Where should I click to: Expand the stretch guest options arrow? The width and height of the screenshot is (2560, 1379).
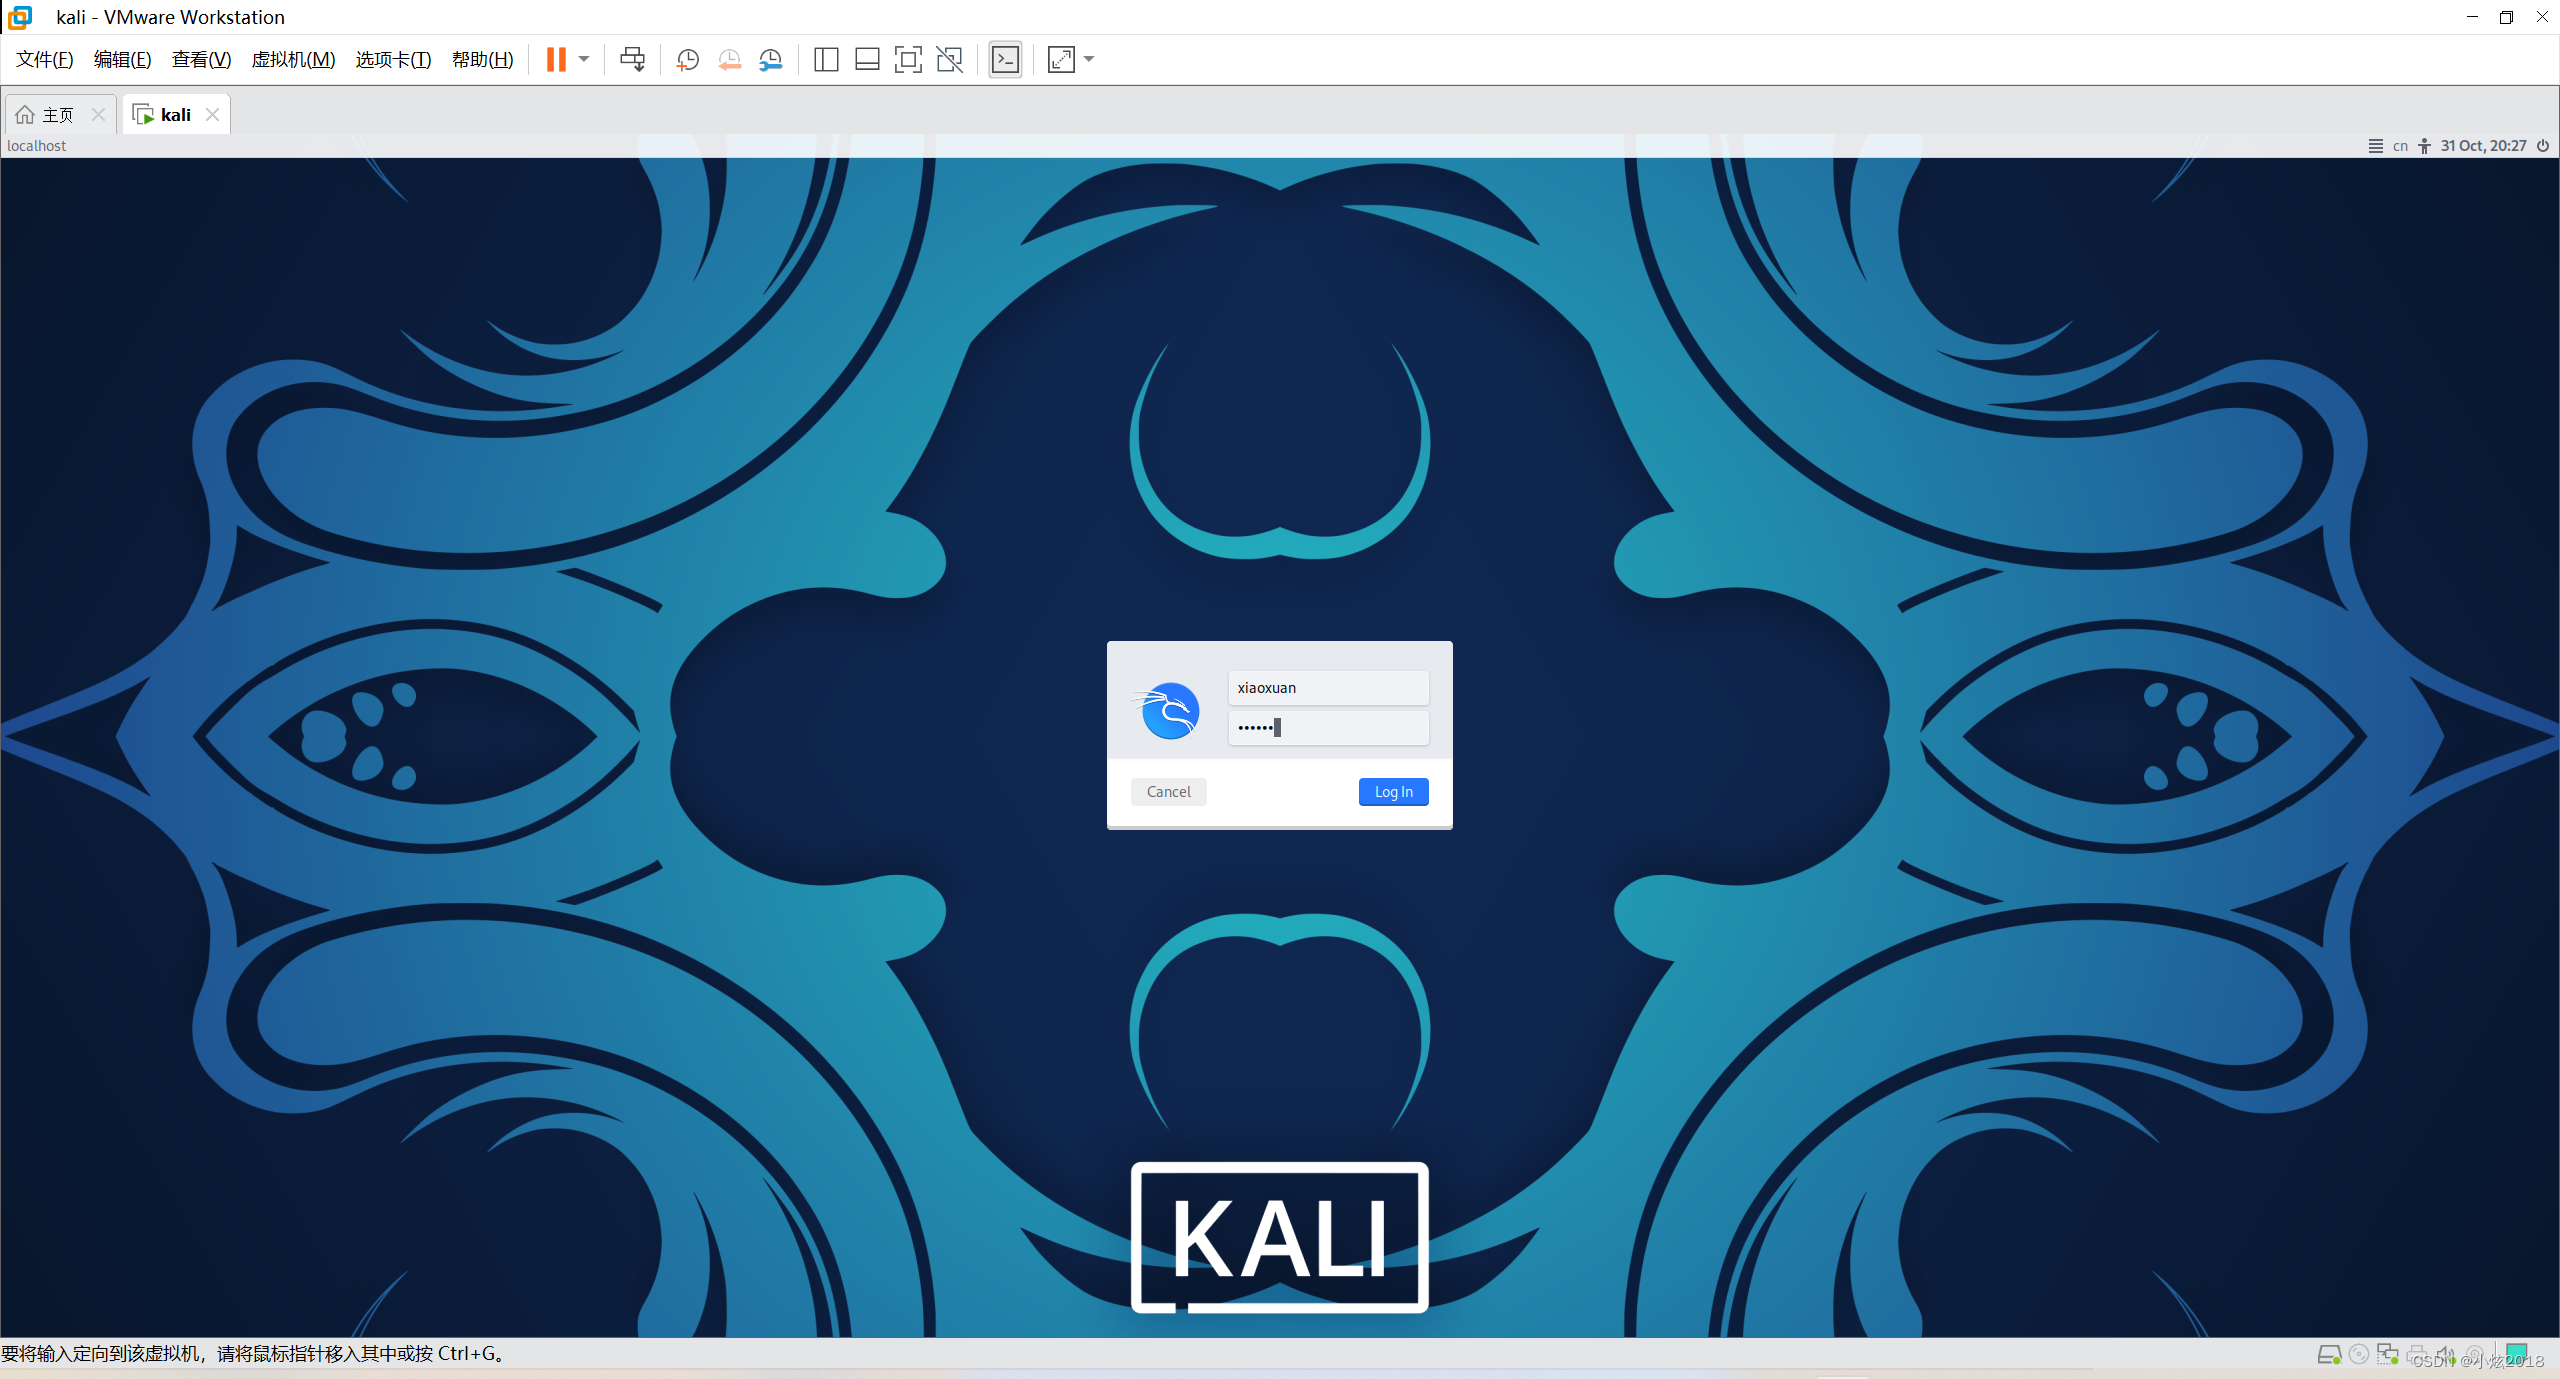(1089, 60)
